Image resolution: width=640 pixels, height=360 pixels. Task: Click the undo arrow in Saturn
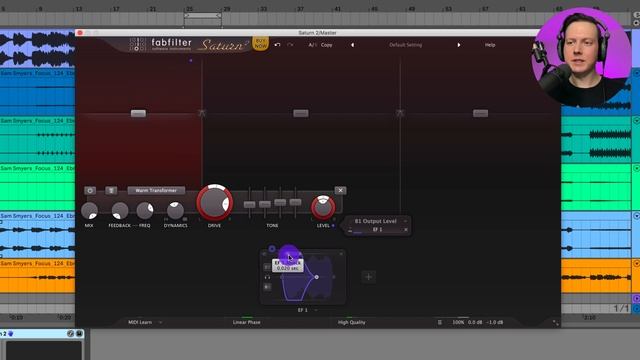coord(277,44)
